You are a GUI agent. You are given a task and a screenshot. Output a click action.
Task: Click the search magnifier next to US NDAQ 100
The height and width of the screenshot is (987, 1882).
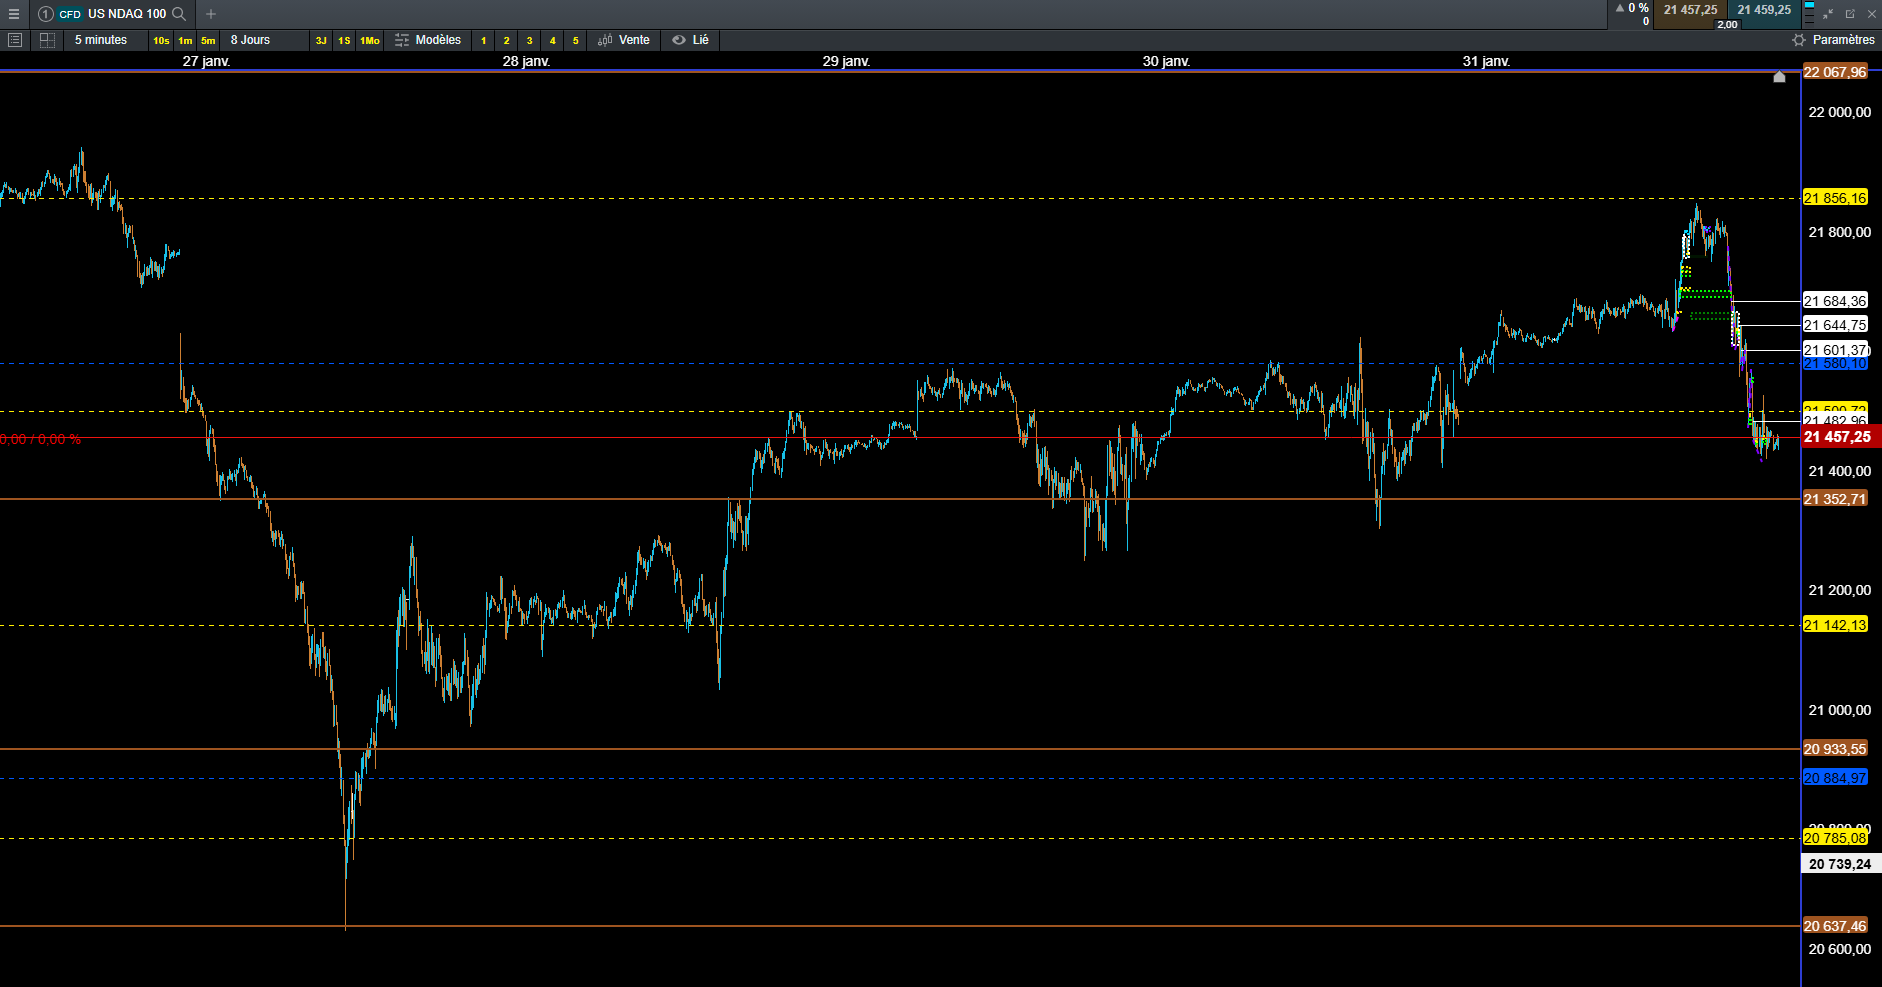tap(179, 14)
